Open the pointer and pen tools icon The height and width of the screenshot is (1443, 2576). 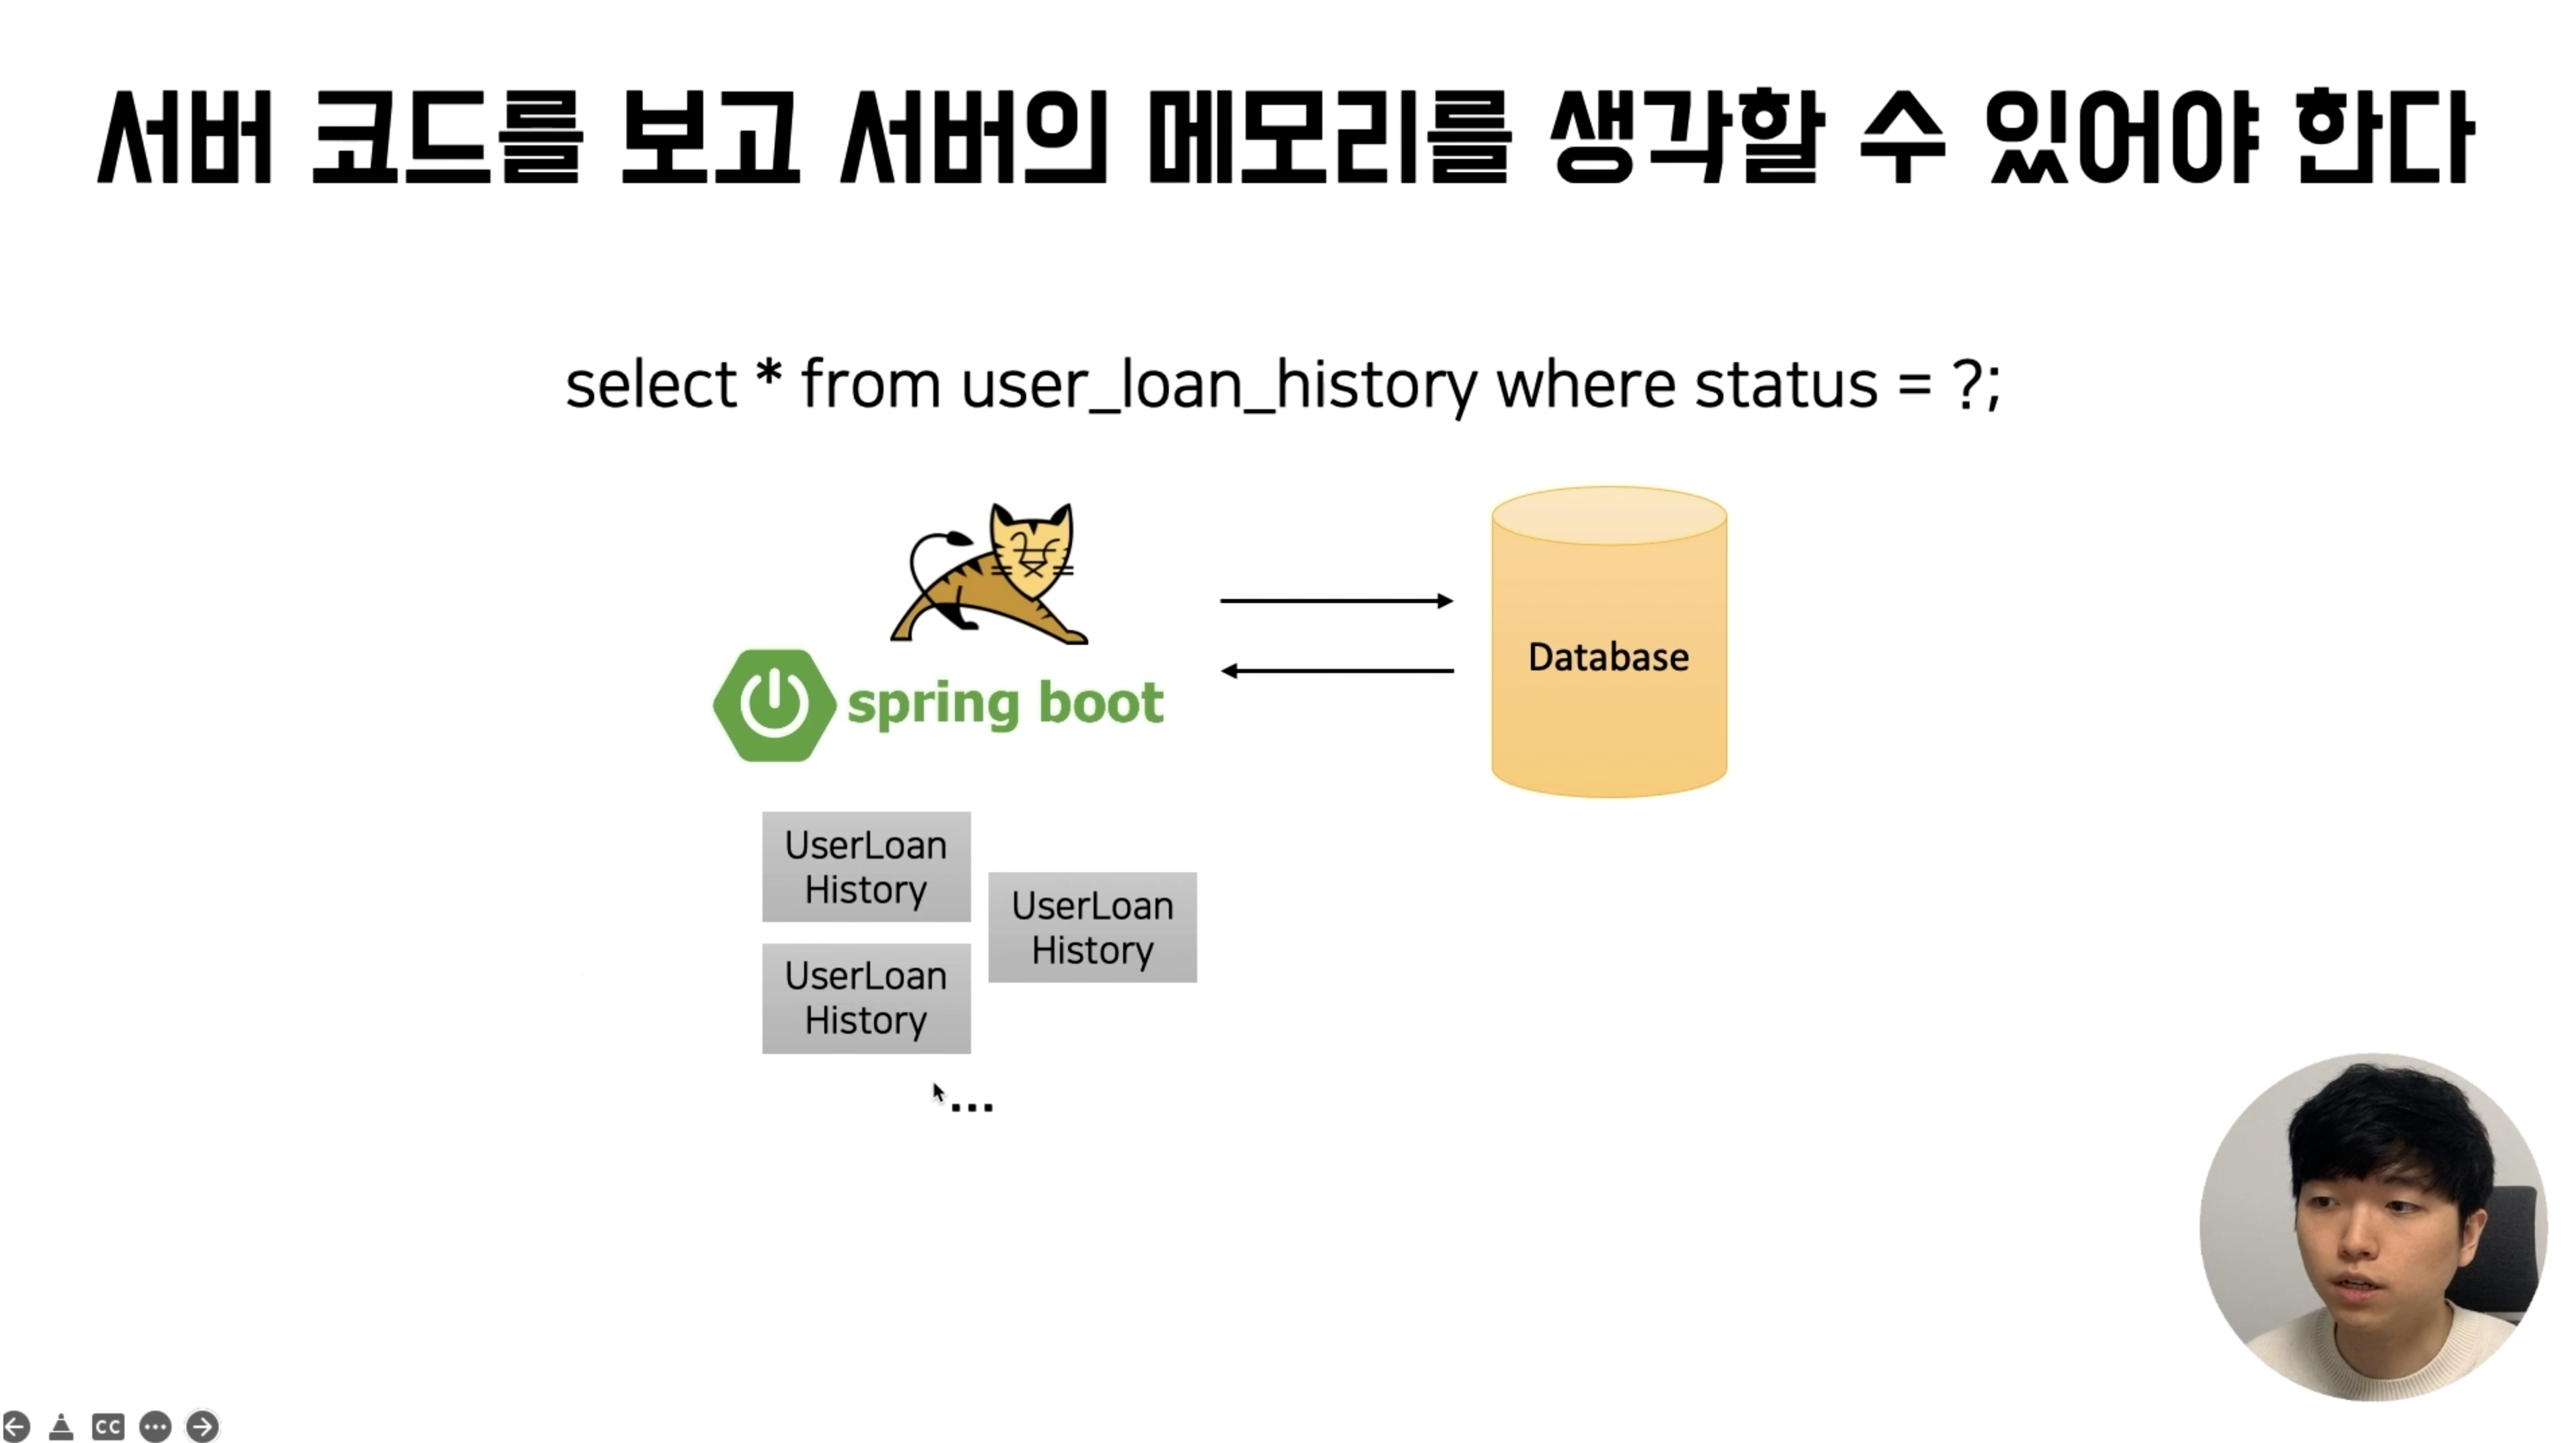point(61,1426)
